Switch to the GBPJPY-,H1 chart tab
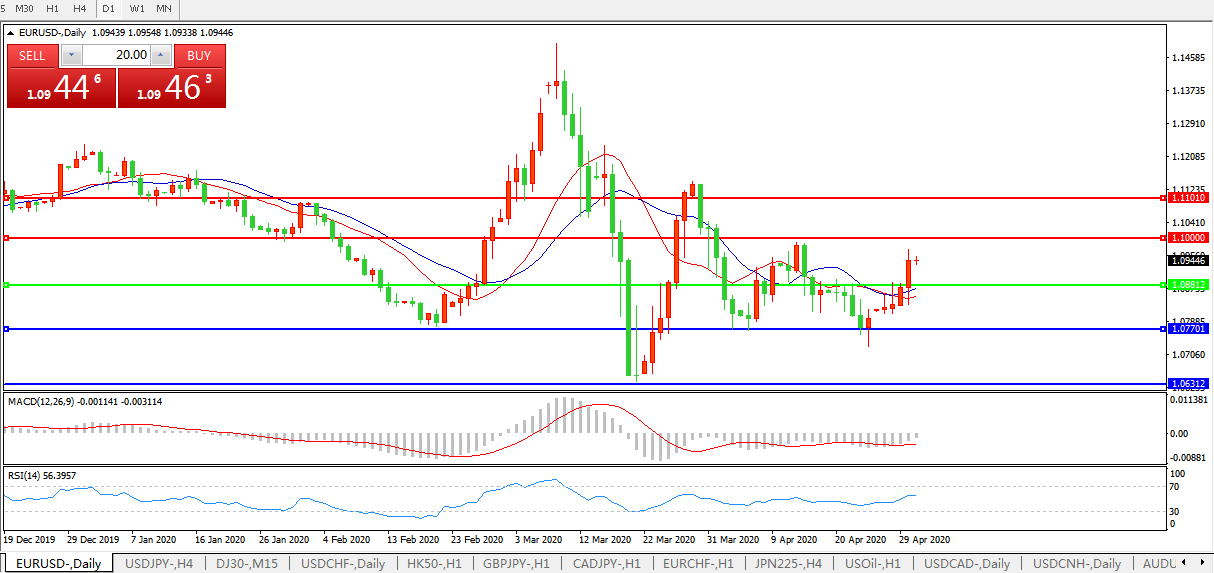The image size is (1214, 573). 515,563
